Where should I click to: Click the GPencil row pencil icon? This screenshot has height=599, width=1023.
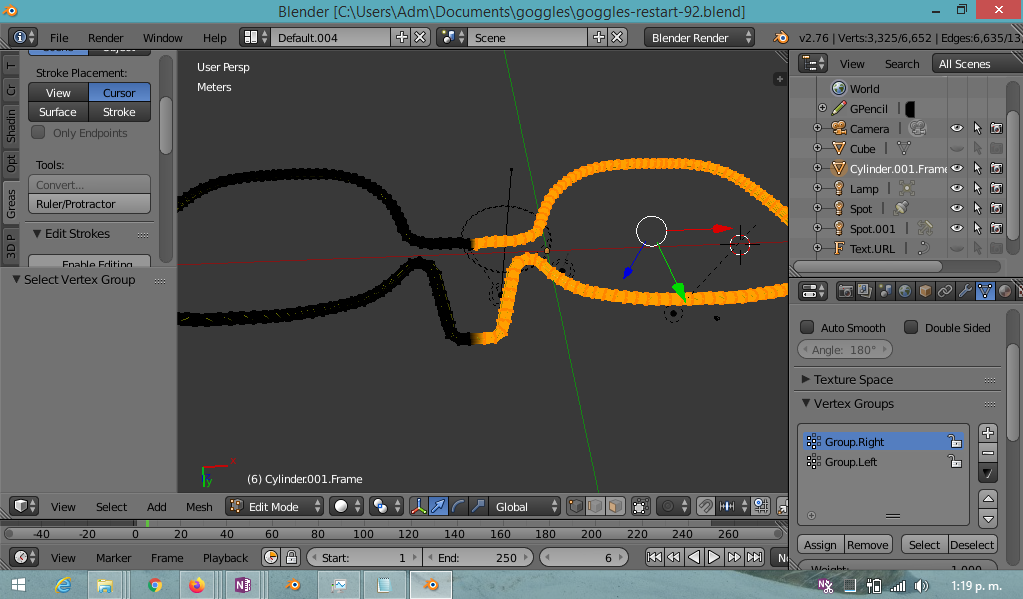tap(839, 108)
